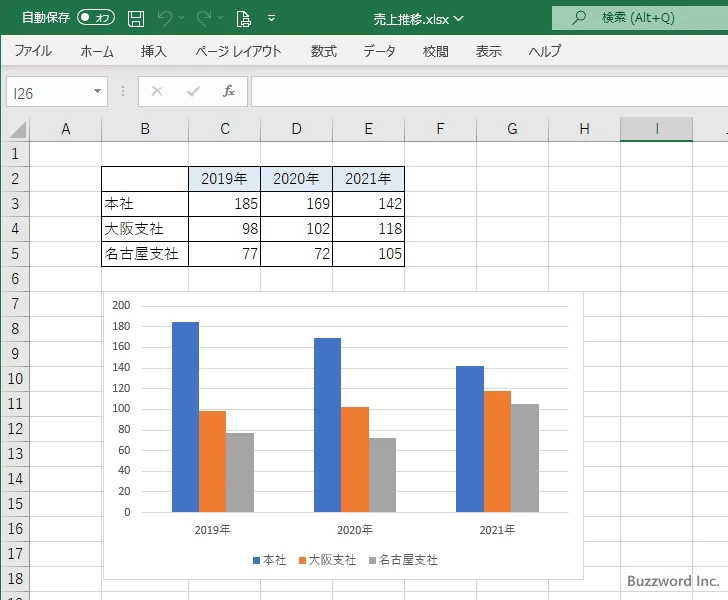Expand the Name Box dropdown arrow
Screen dimensions: 728x600
98,91
